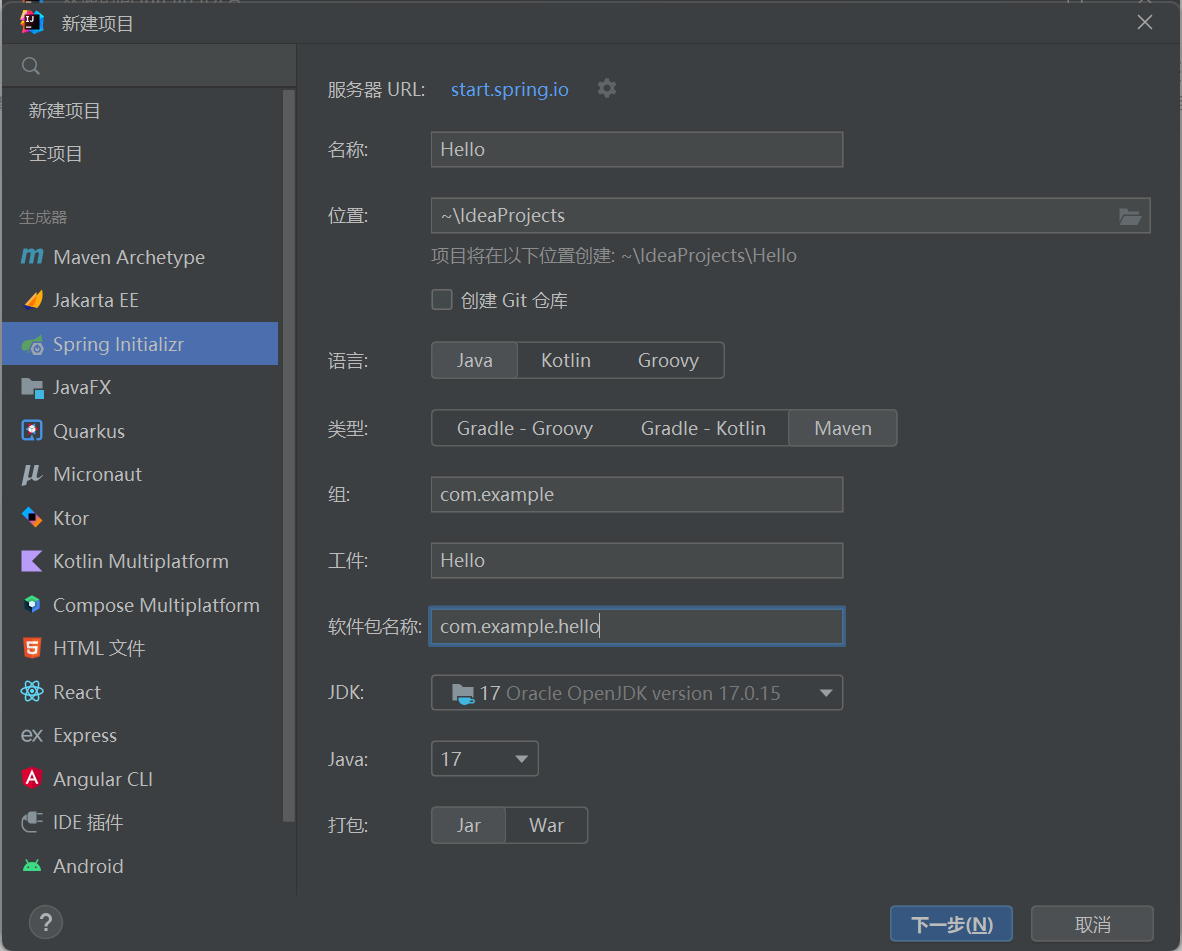Select Kotlin as the language
This screenshot has width=1182, height=951.
coord(565,360)
